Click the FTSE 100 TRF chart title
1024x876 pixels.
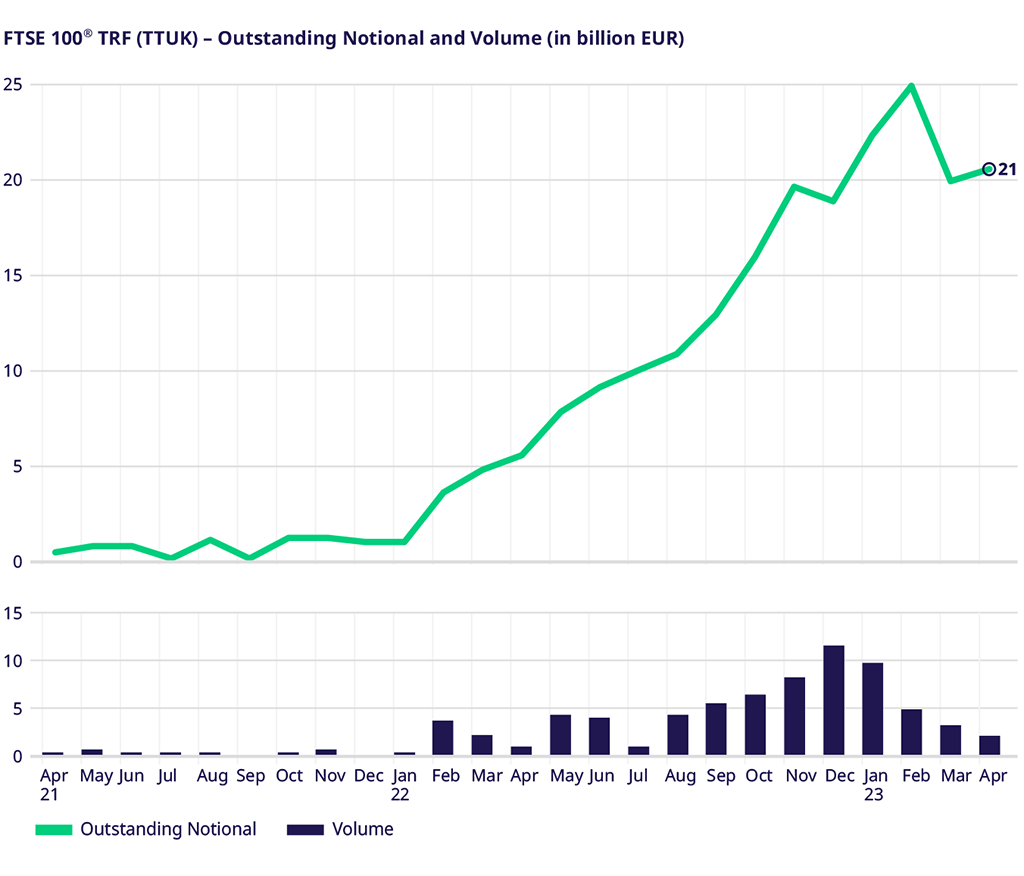(x=343, y=39)
